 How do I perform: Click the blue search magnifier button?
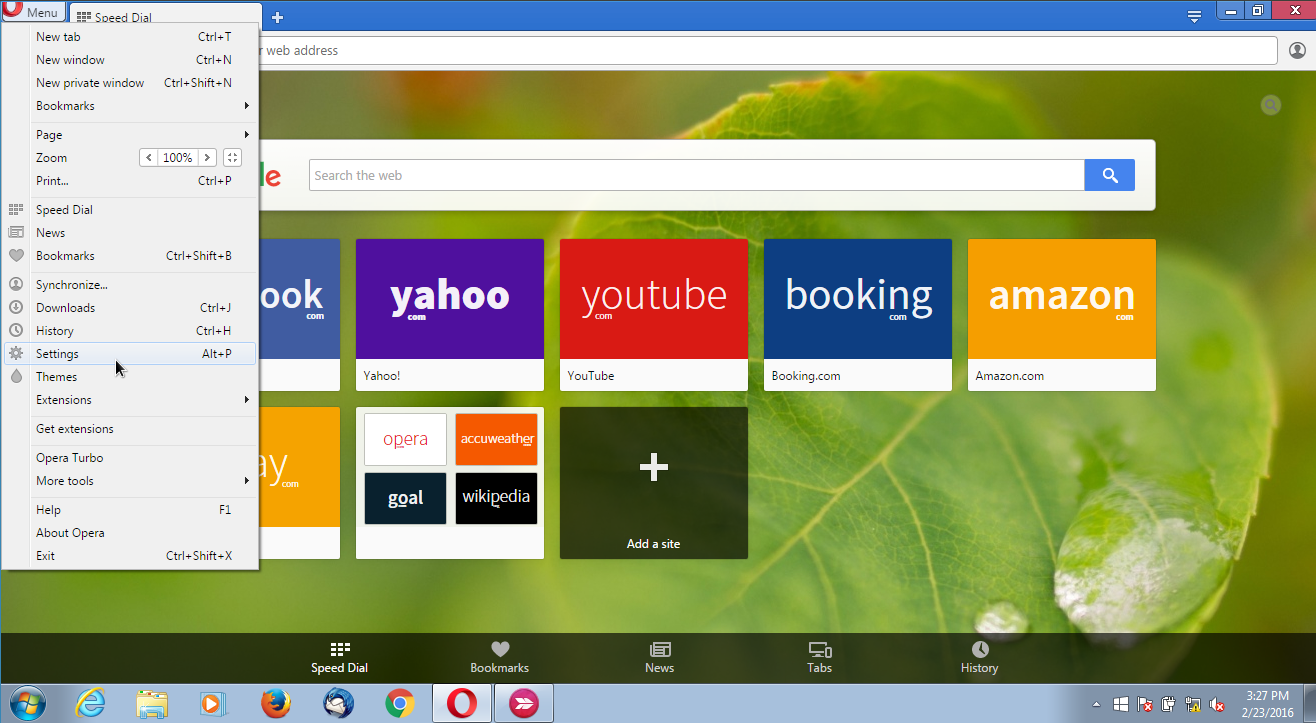pyautogui.click(x=1110, y=175)
